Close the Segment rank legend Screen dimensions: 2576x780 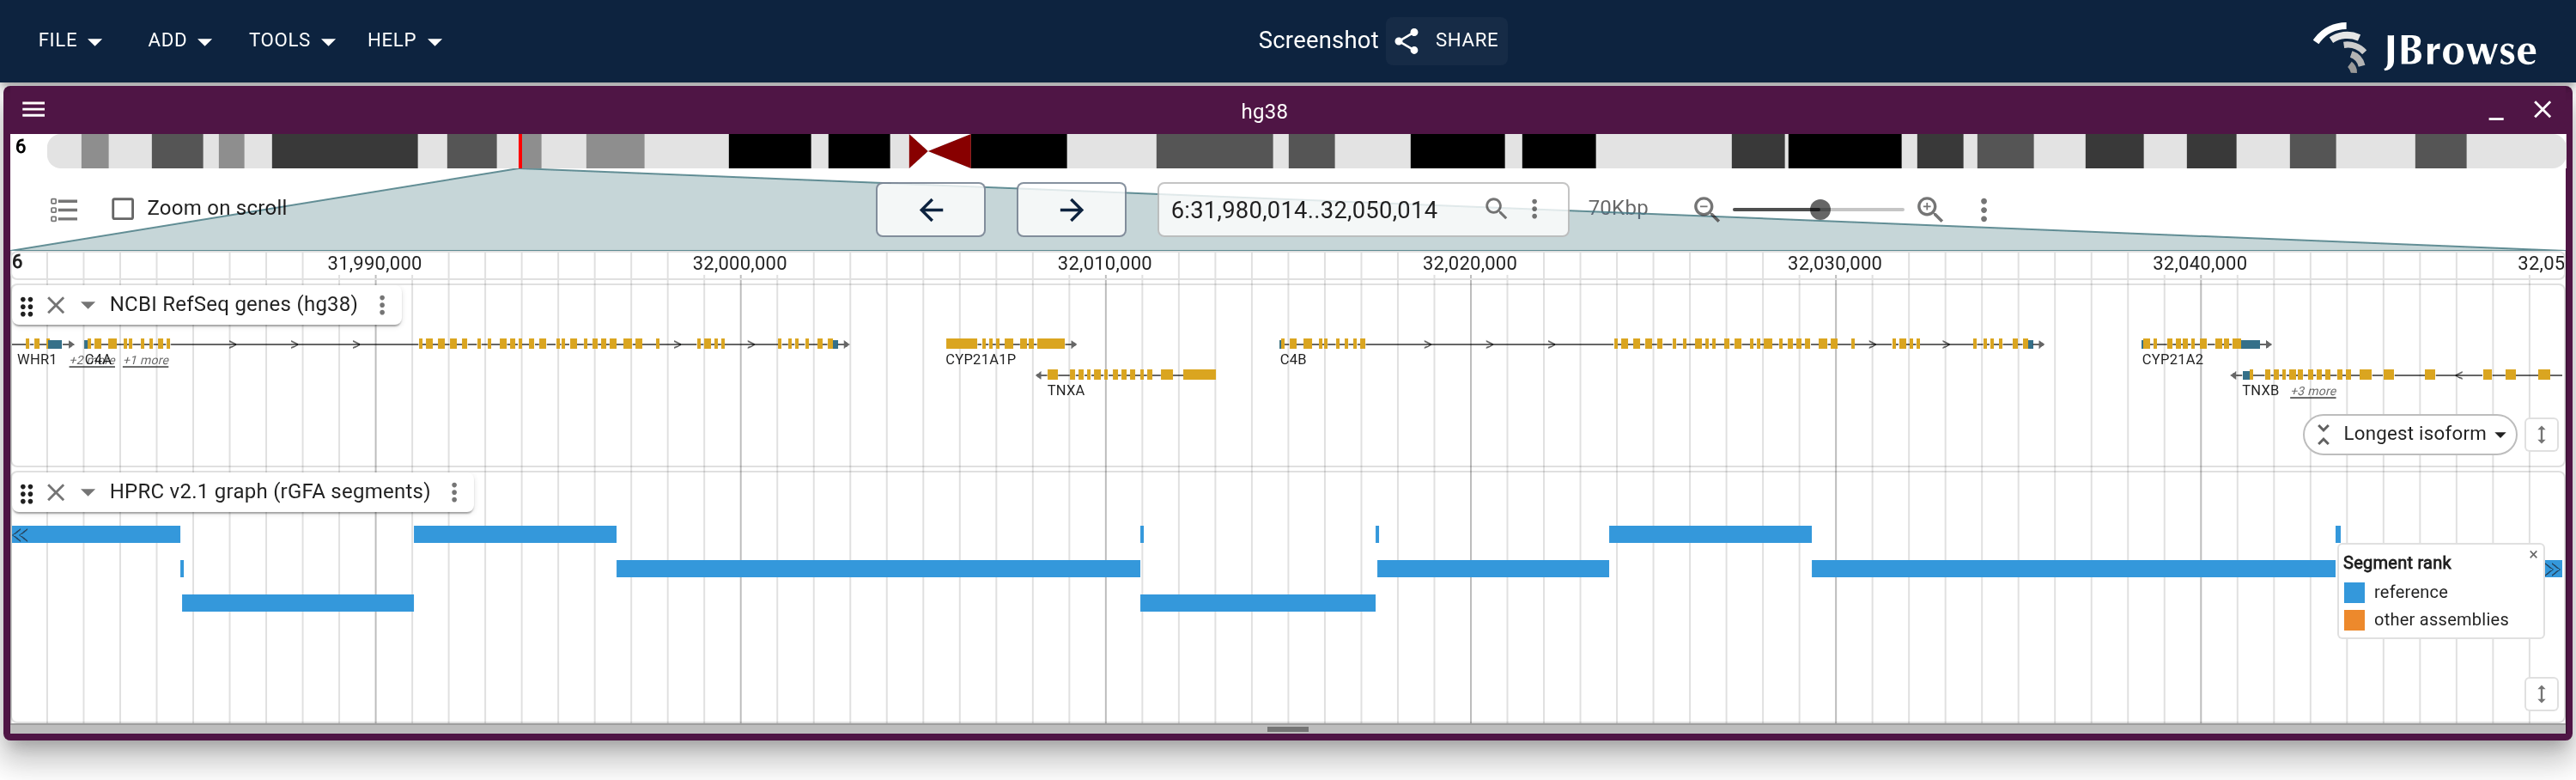point(2533,554)
